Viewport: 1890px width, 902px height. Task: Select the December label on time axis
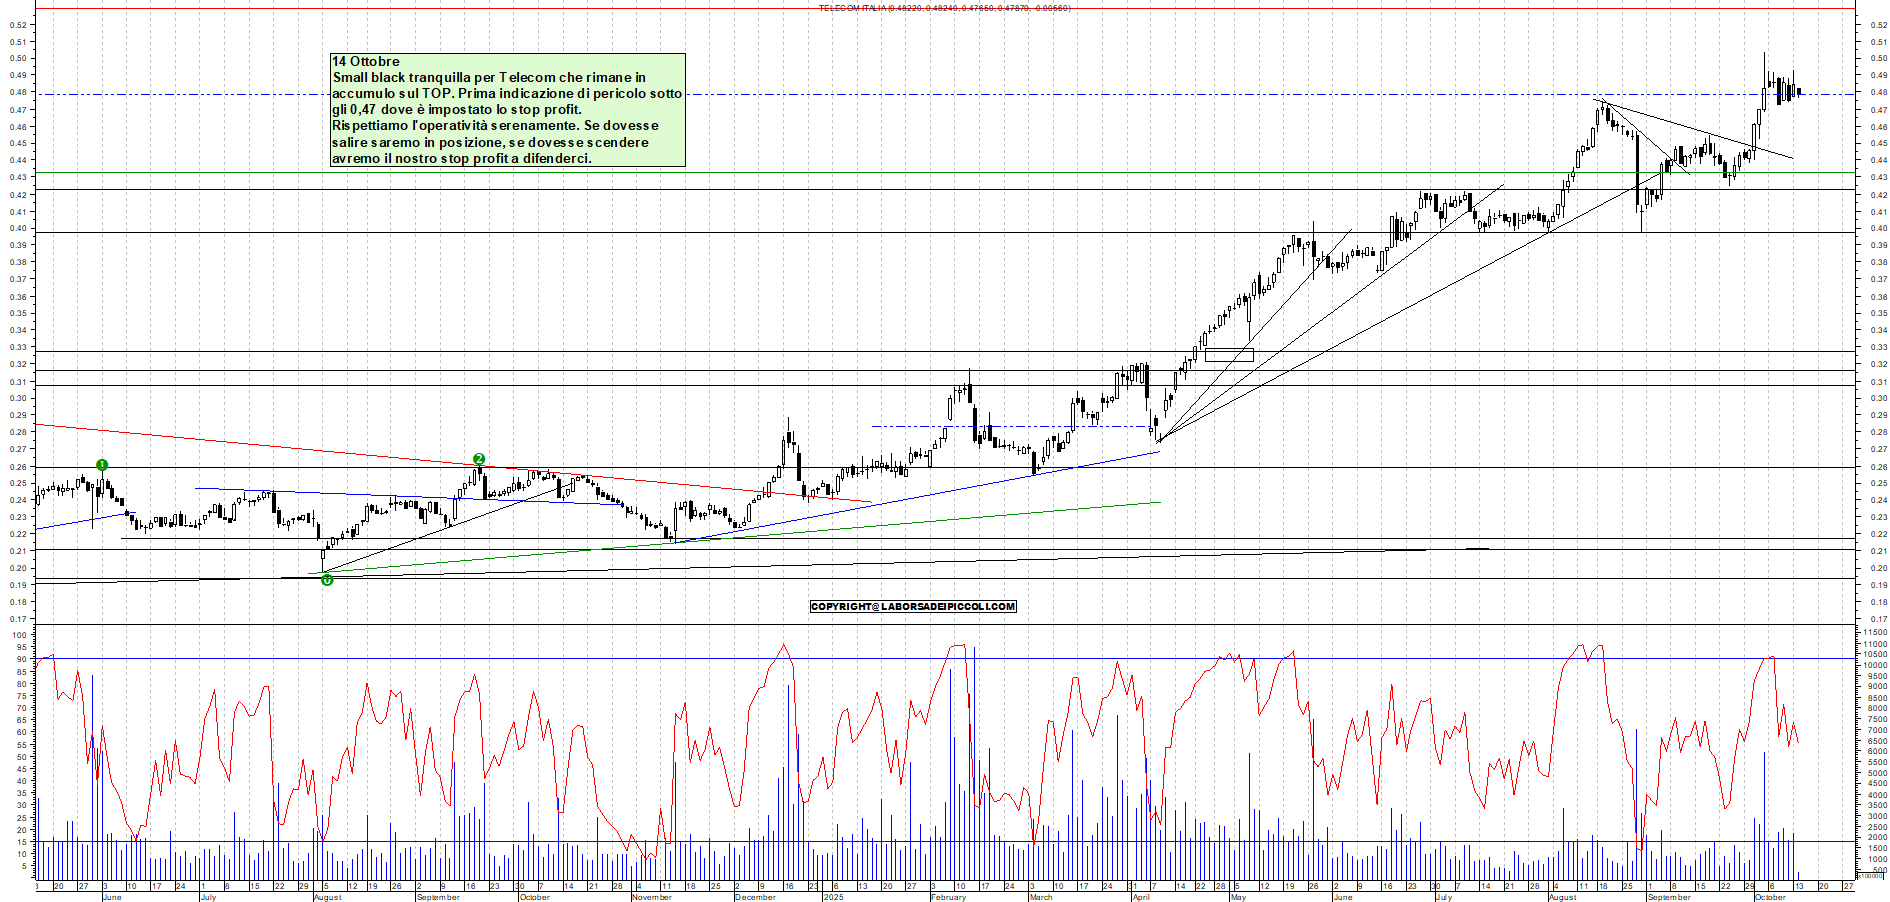coord(755,897)
